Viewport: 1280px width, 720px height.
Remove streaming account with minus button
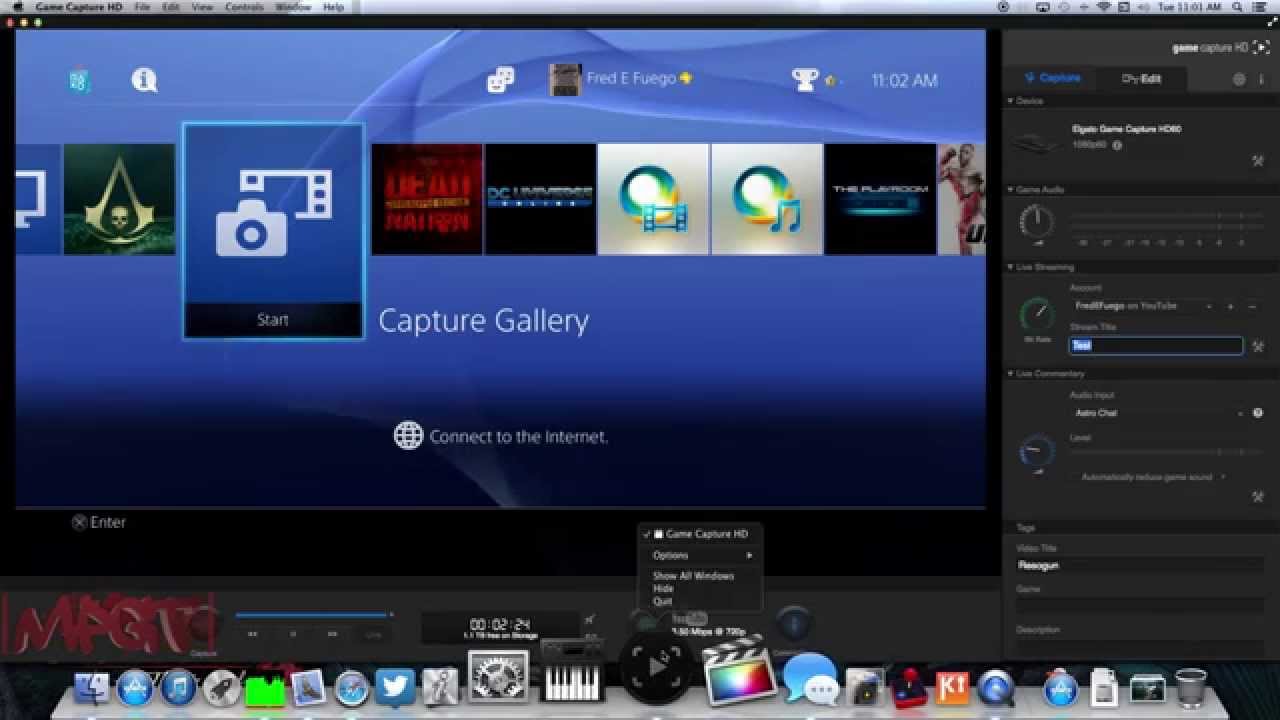[1251, 306]
